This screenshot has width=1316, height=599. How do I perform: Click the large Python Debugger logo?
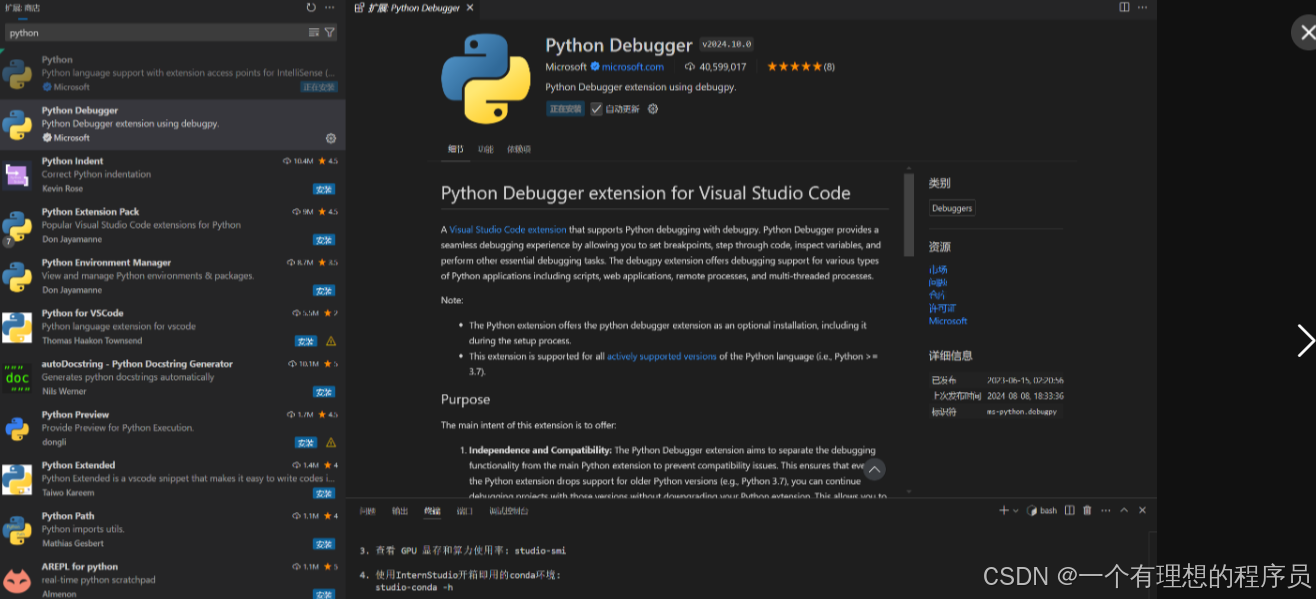point(486,79)
